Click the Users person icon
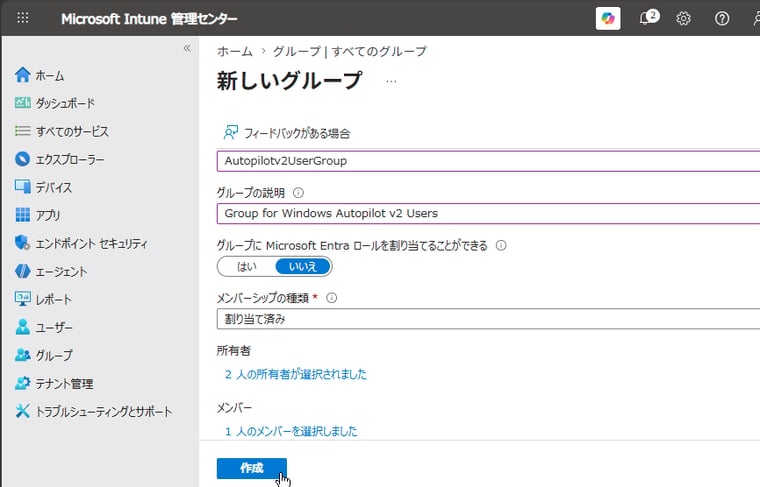 [x=22, y=327]
